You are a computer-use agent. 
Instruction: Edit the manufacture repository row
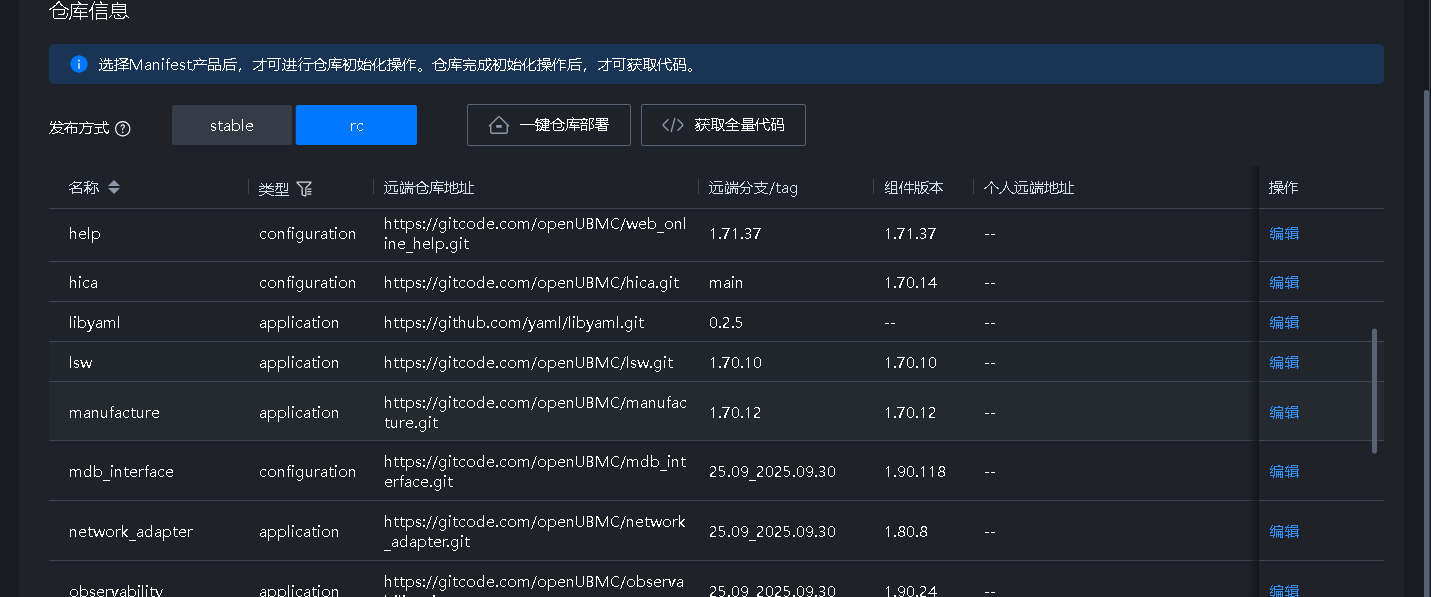(1284, 413)
